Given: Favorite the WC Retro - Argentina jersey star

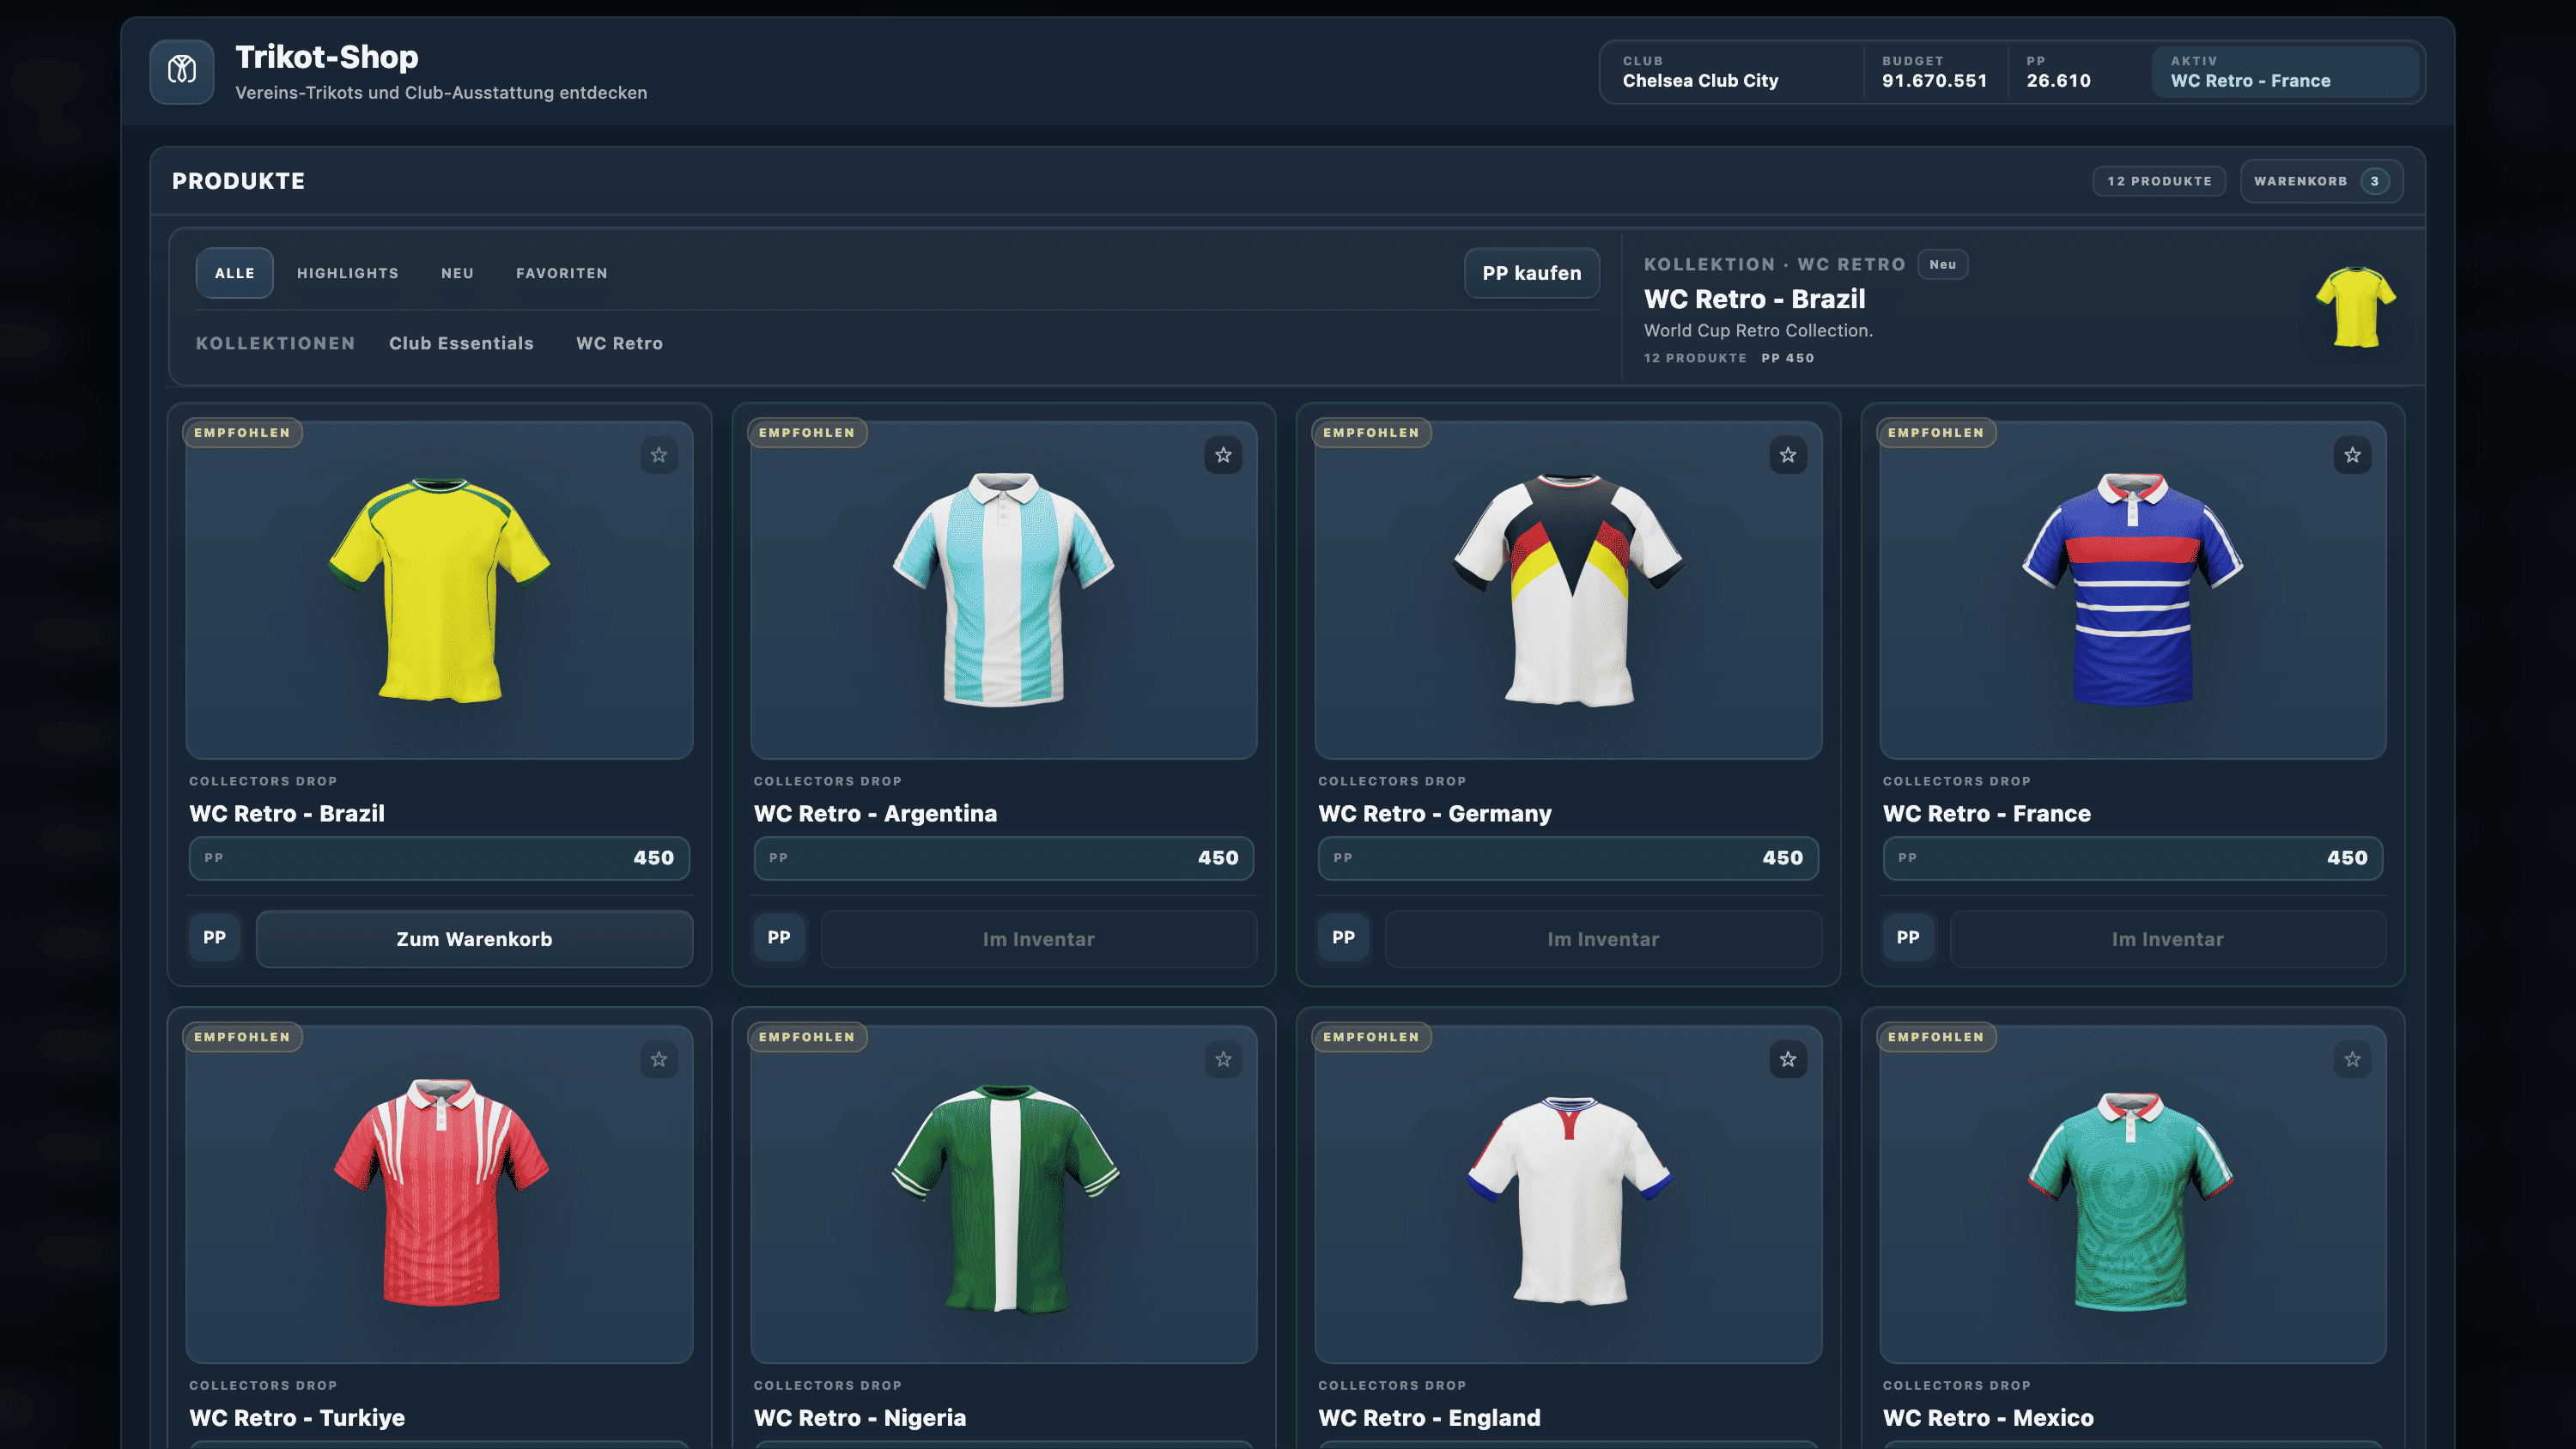Looking at the screenshot, I should (x=1223, y=455).
